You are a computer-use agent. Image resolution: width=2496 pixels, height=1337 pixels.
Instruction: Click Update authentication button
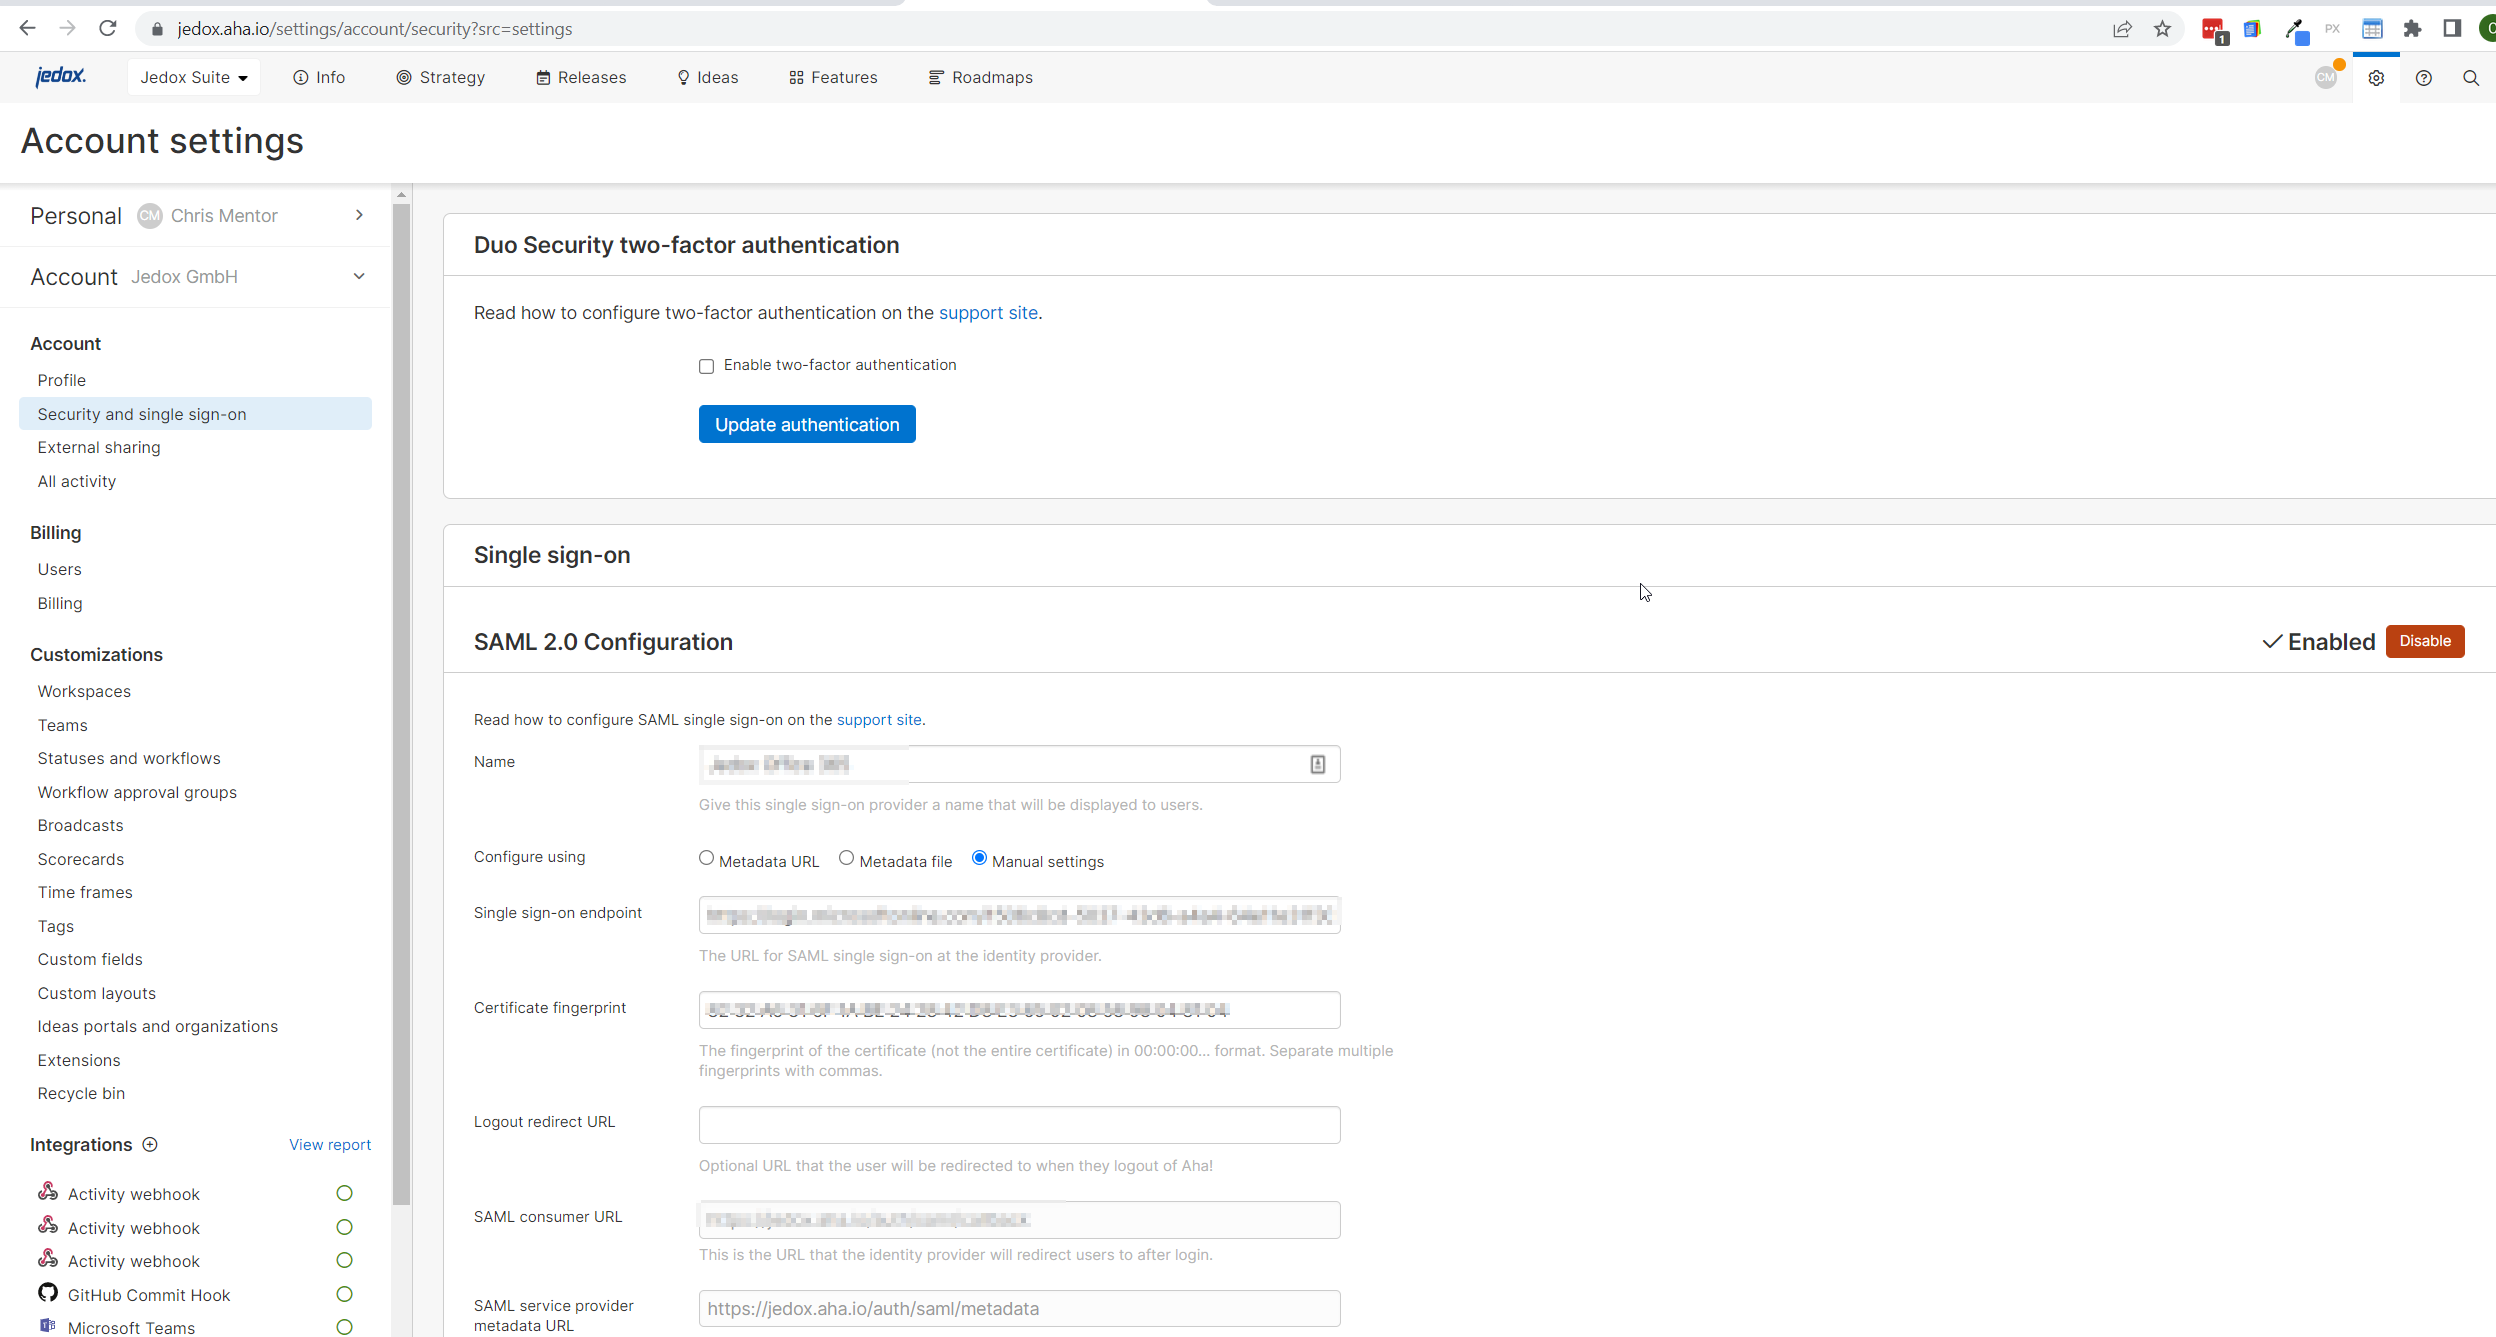tap(806, 424)
